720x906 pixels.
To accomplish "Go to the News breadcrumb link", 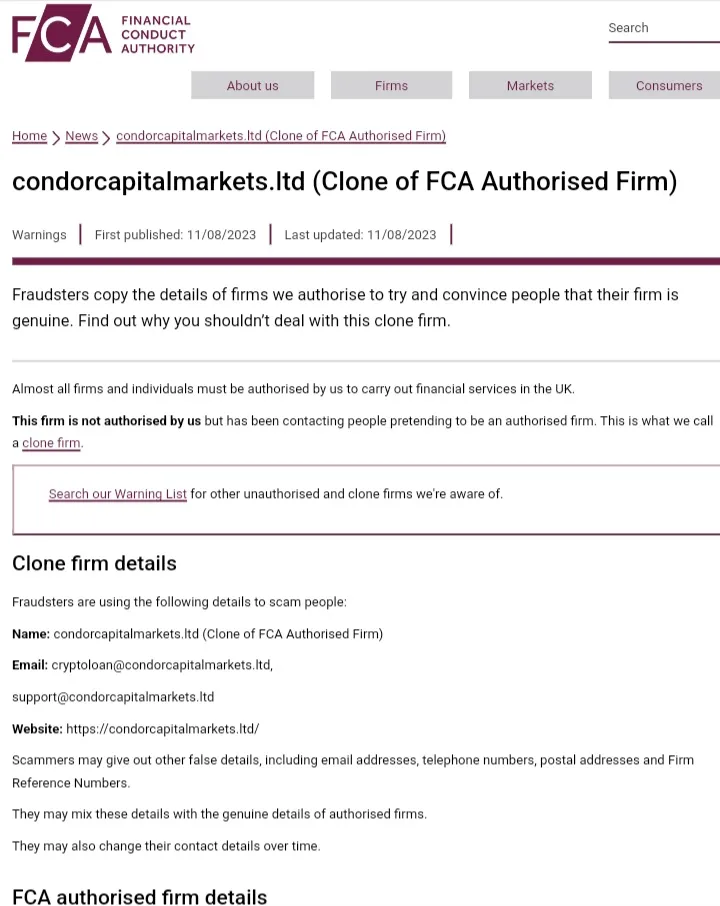I will point(81,136).
